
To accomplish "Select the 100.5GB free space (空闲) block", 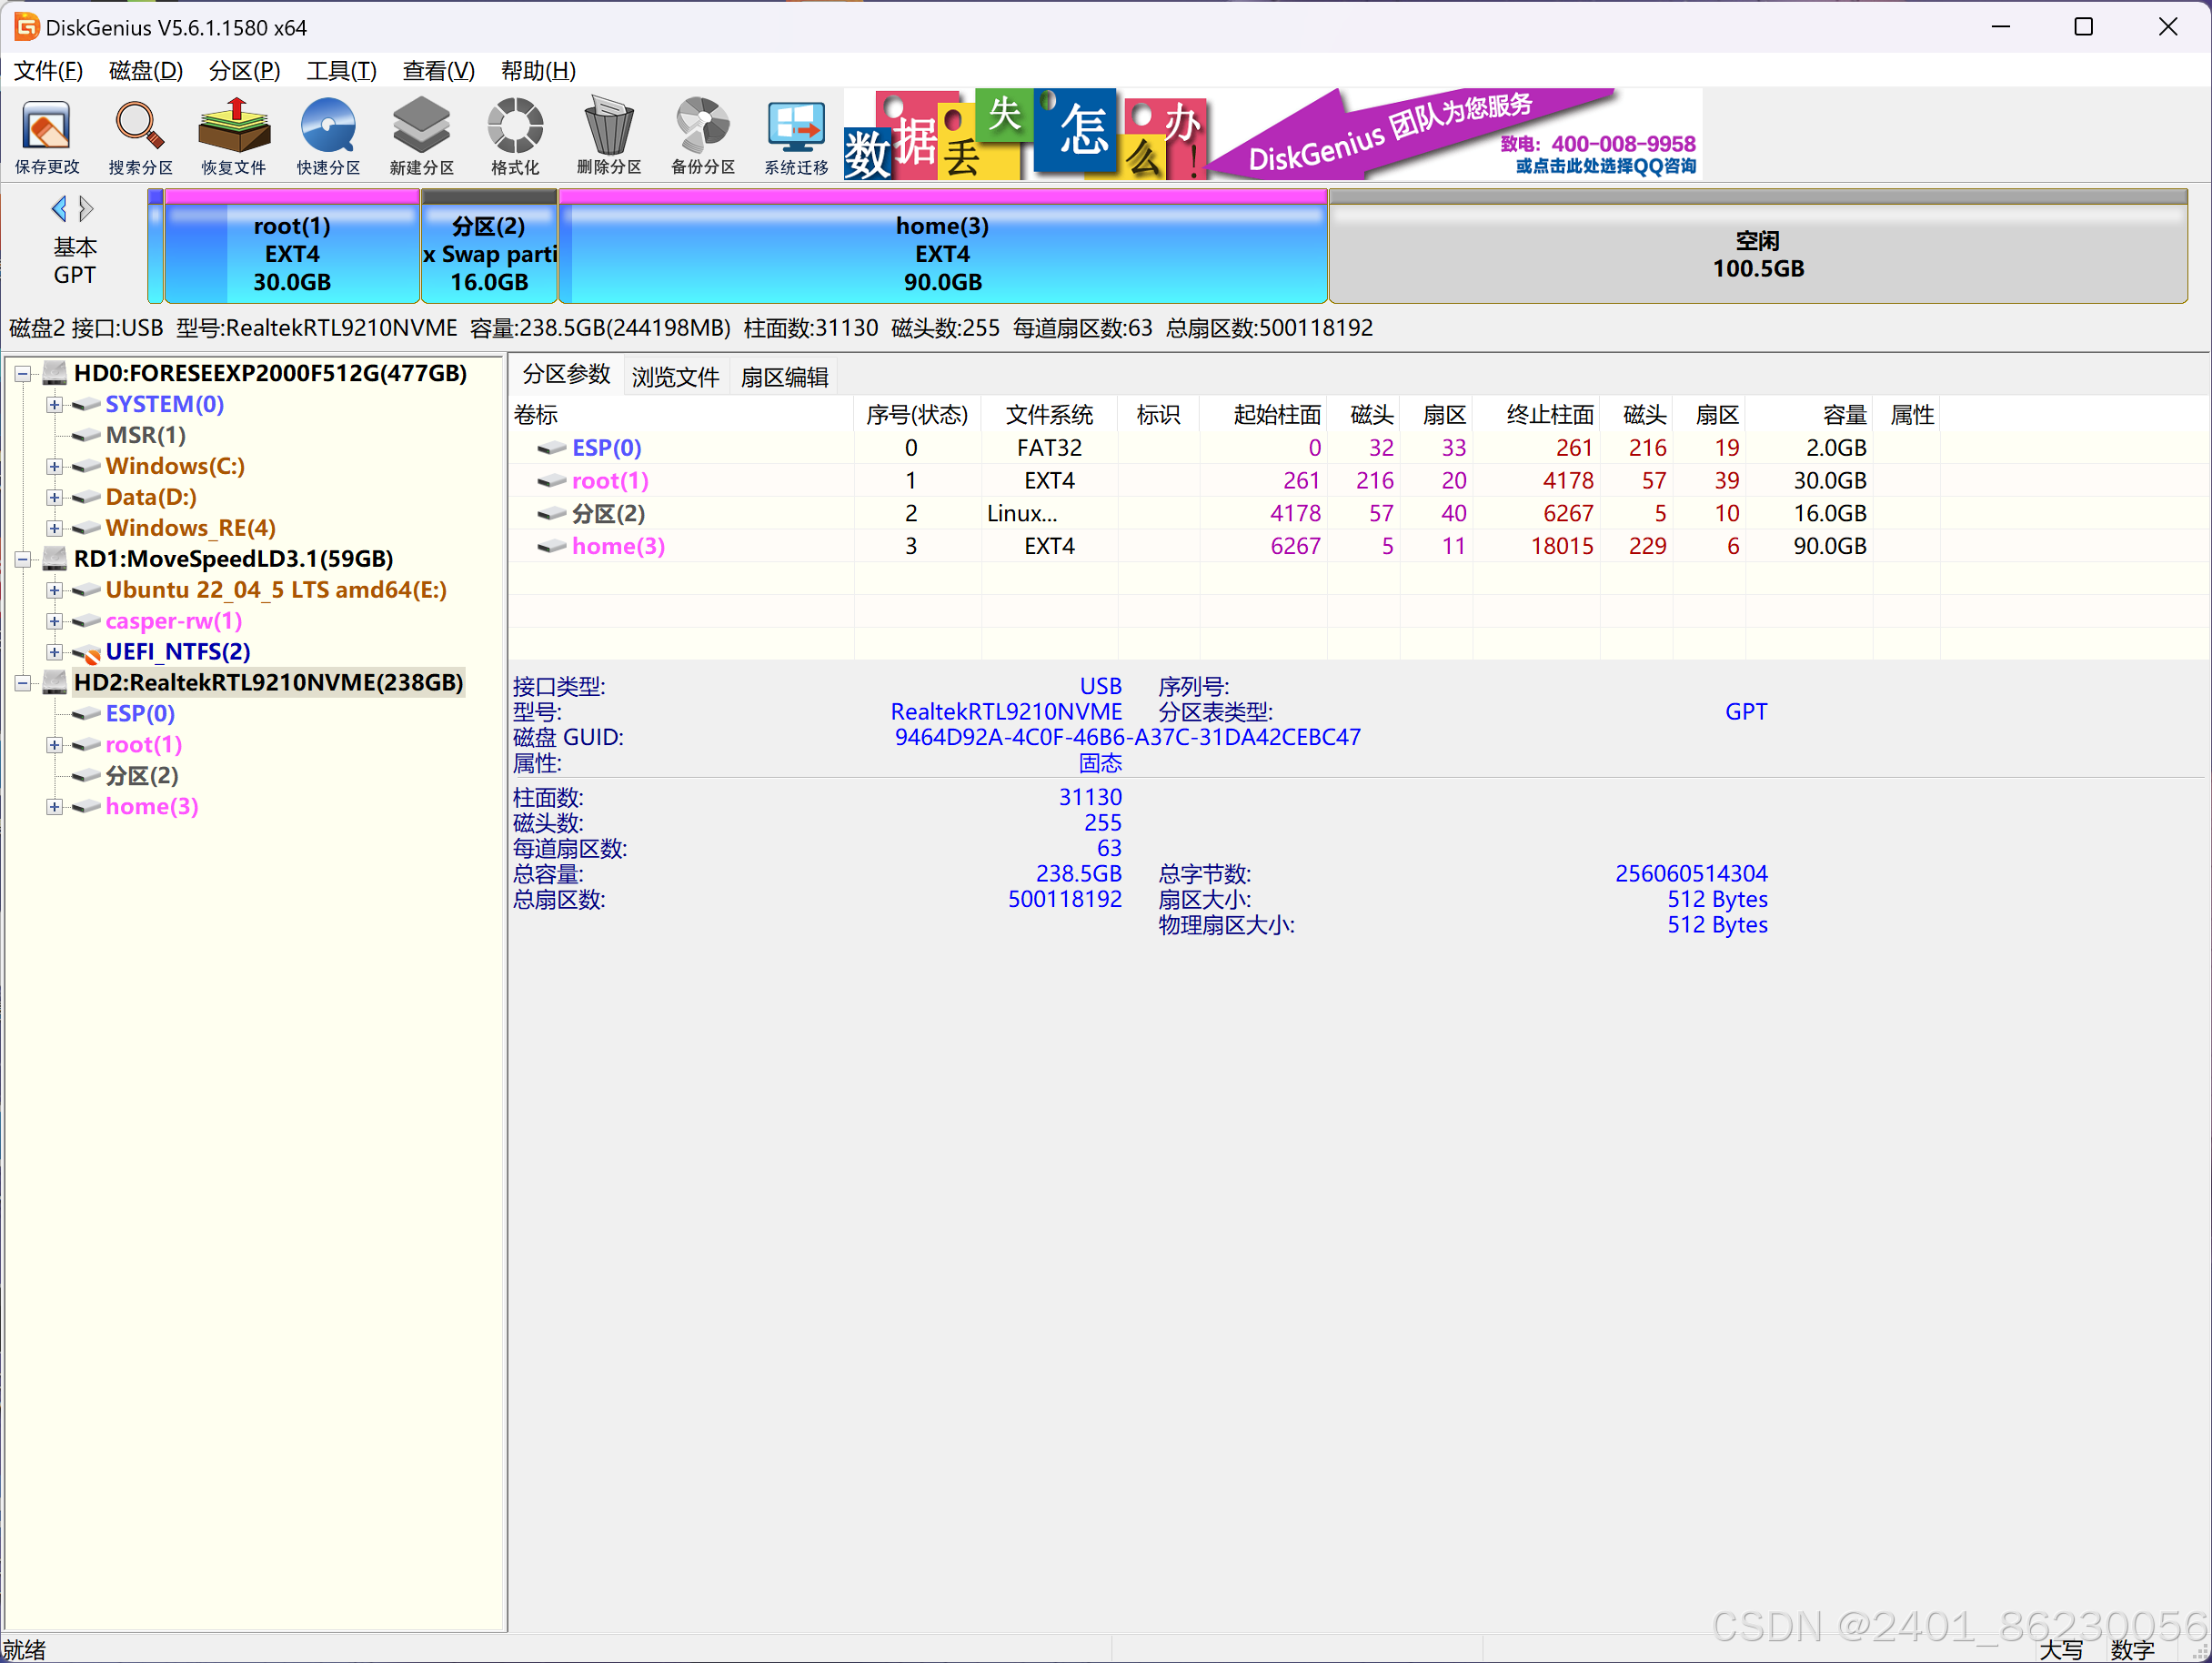I will point(1758,246).
